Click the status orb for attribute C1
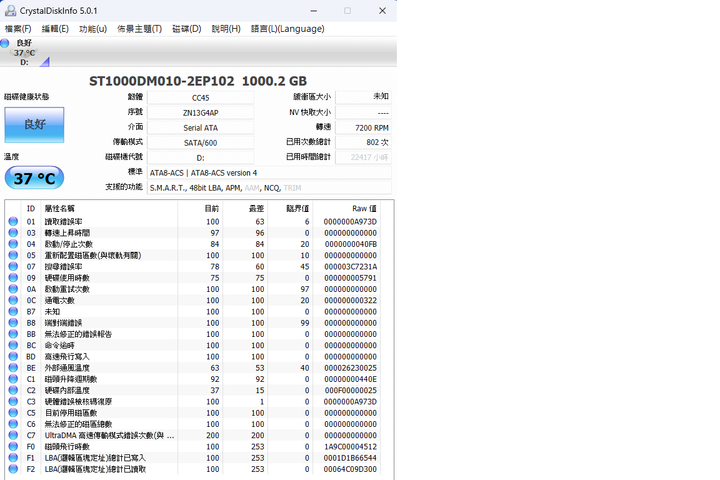Viewport: 720px width, 480px height. pos(13,379)
